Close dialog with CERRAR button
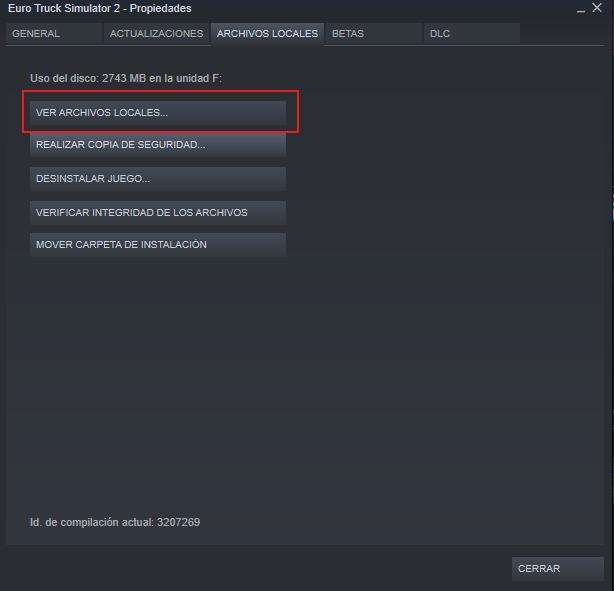Image resolution: width=614 pixels, height=591 pixels. (558, 569)
